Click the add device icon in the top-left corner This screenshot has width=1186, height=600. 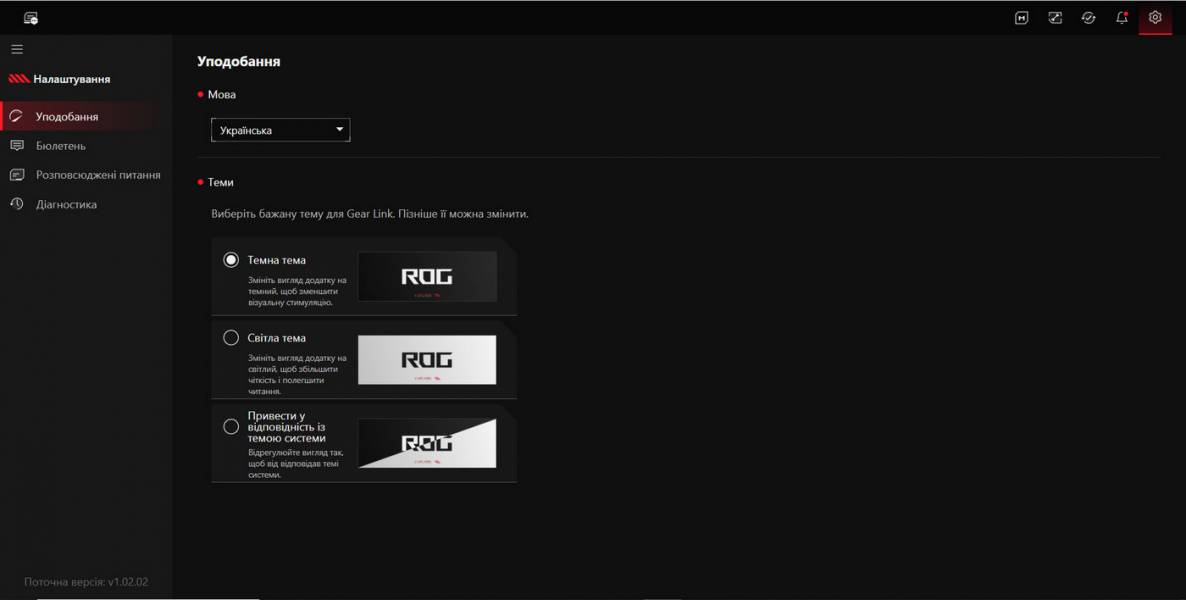click(x=30, y=17)
